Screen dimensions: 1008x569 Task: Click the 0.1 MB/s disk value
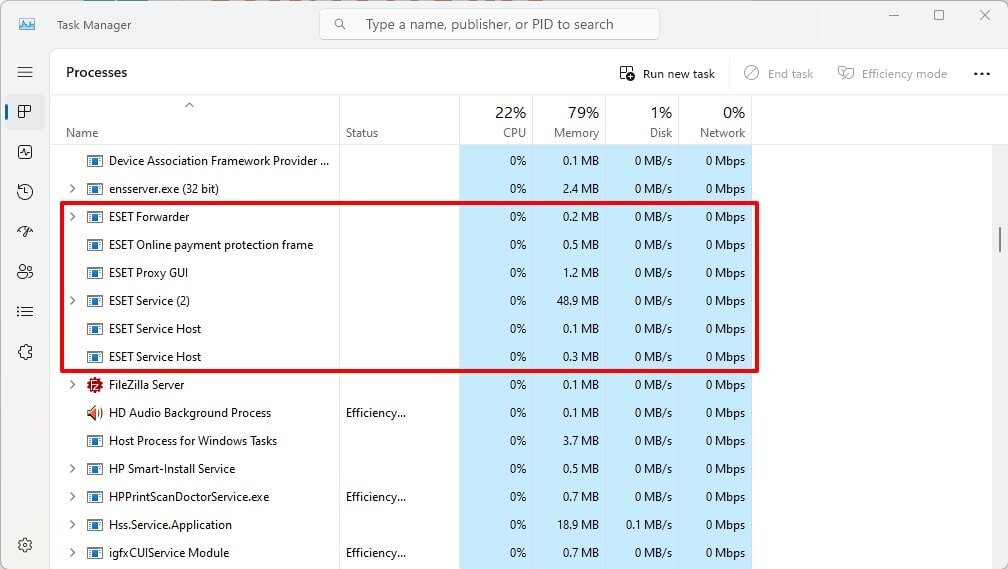click(649, 525)
